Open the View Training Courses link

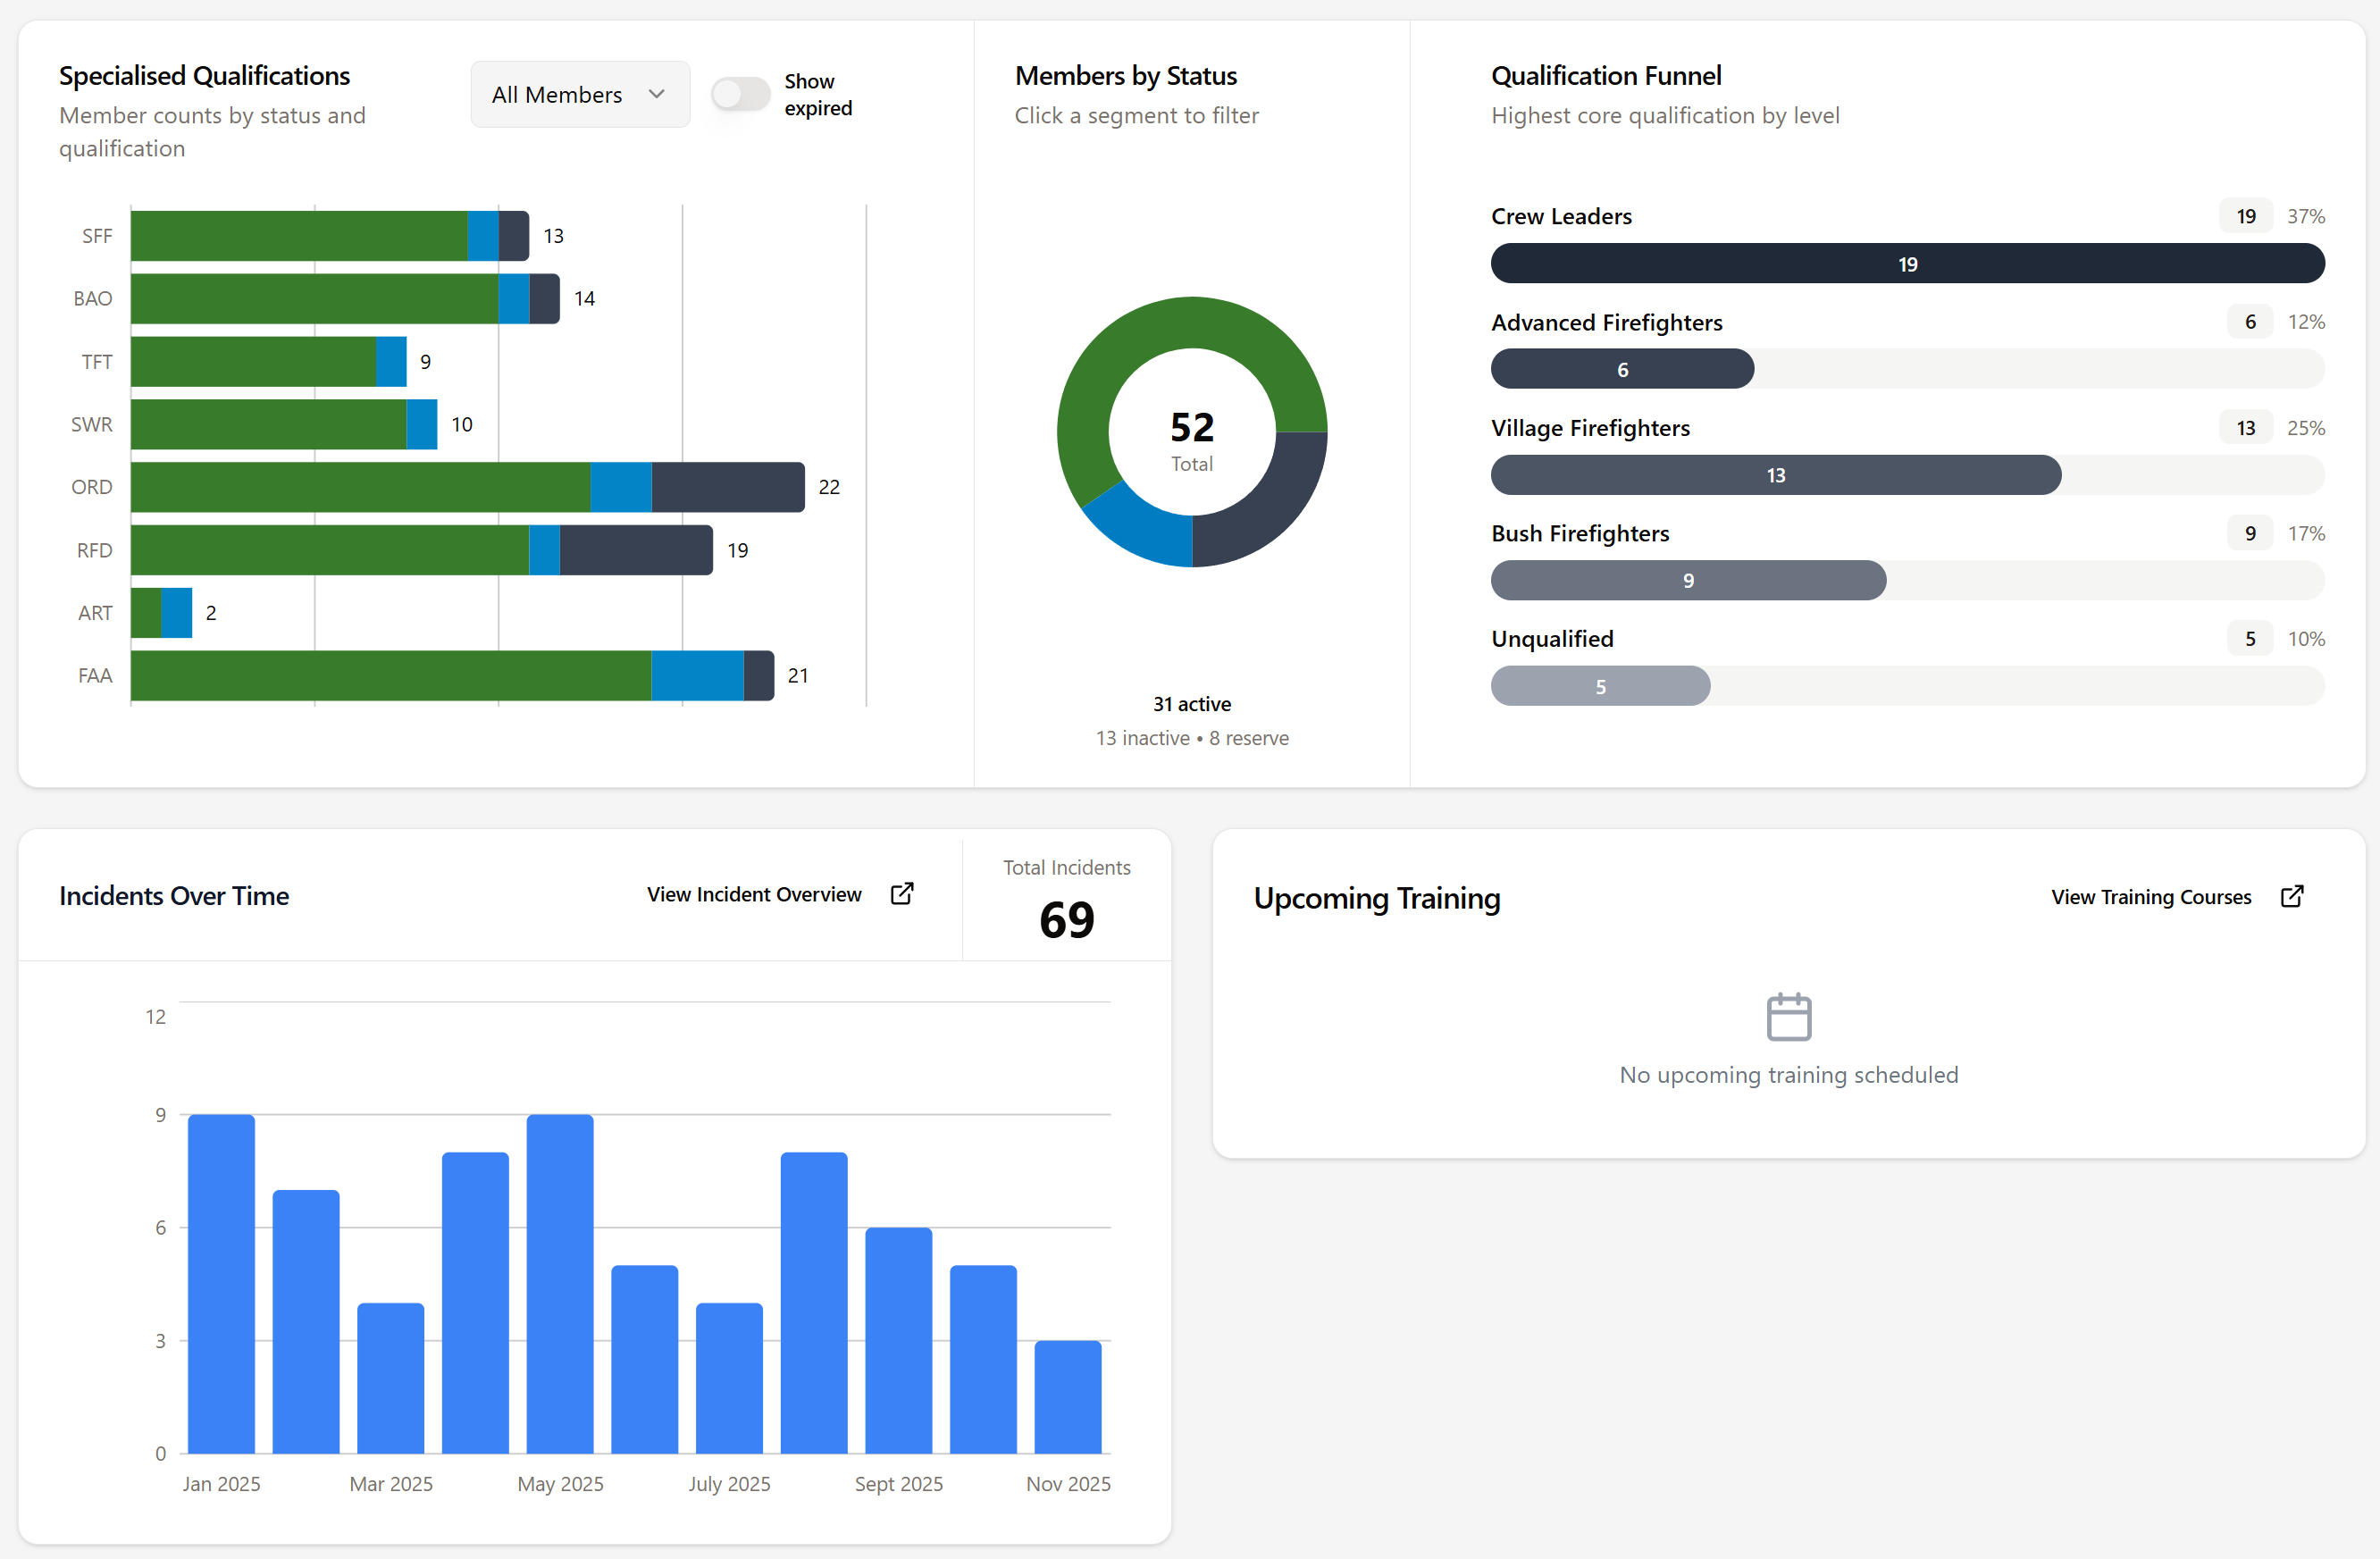click(2150, 897)
